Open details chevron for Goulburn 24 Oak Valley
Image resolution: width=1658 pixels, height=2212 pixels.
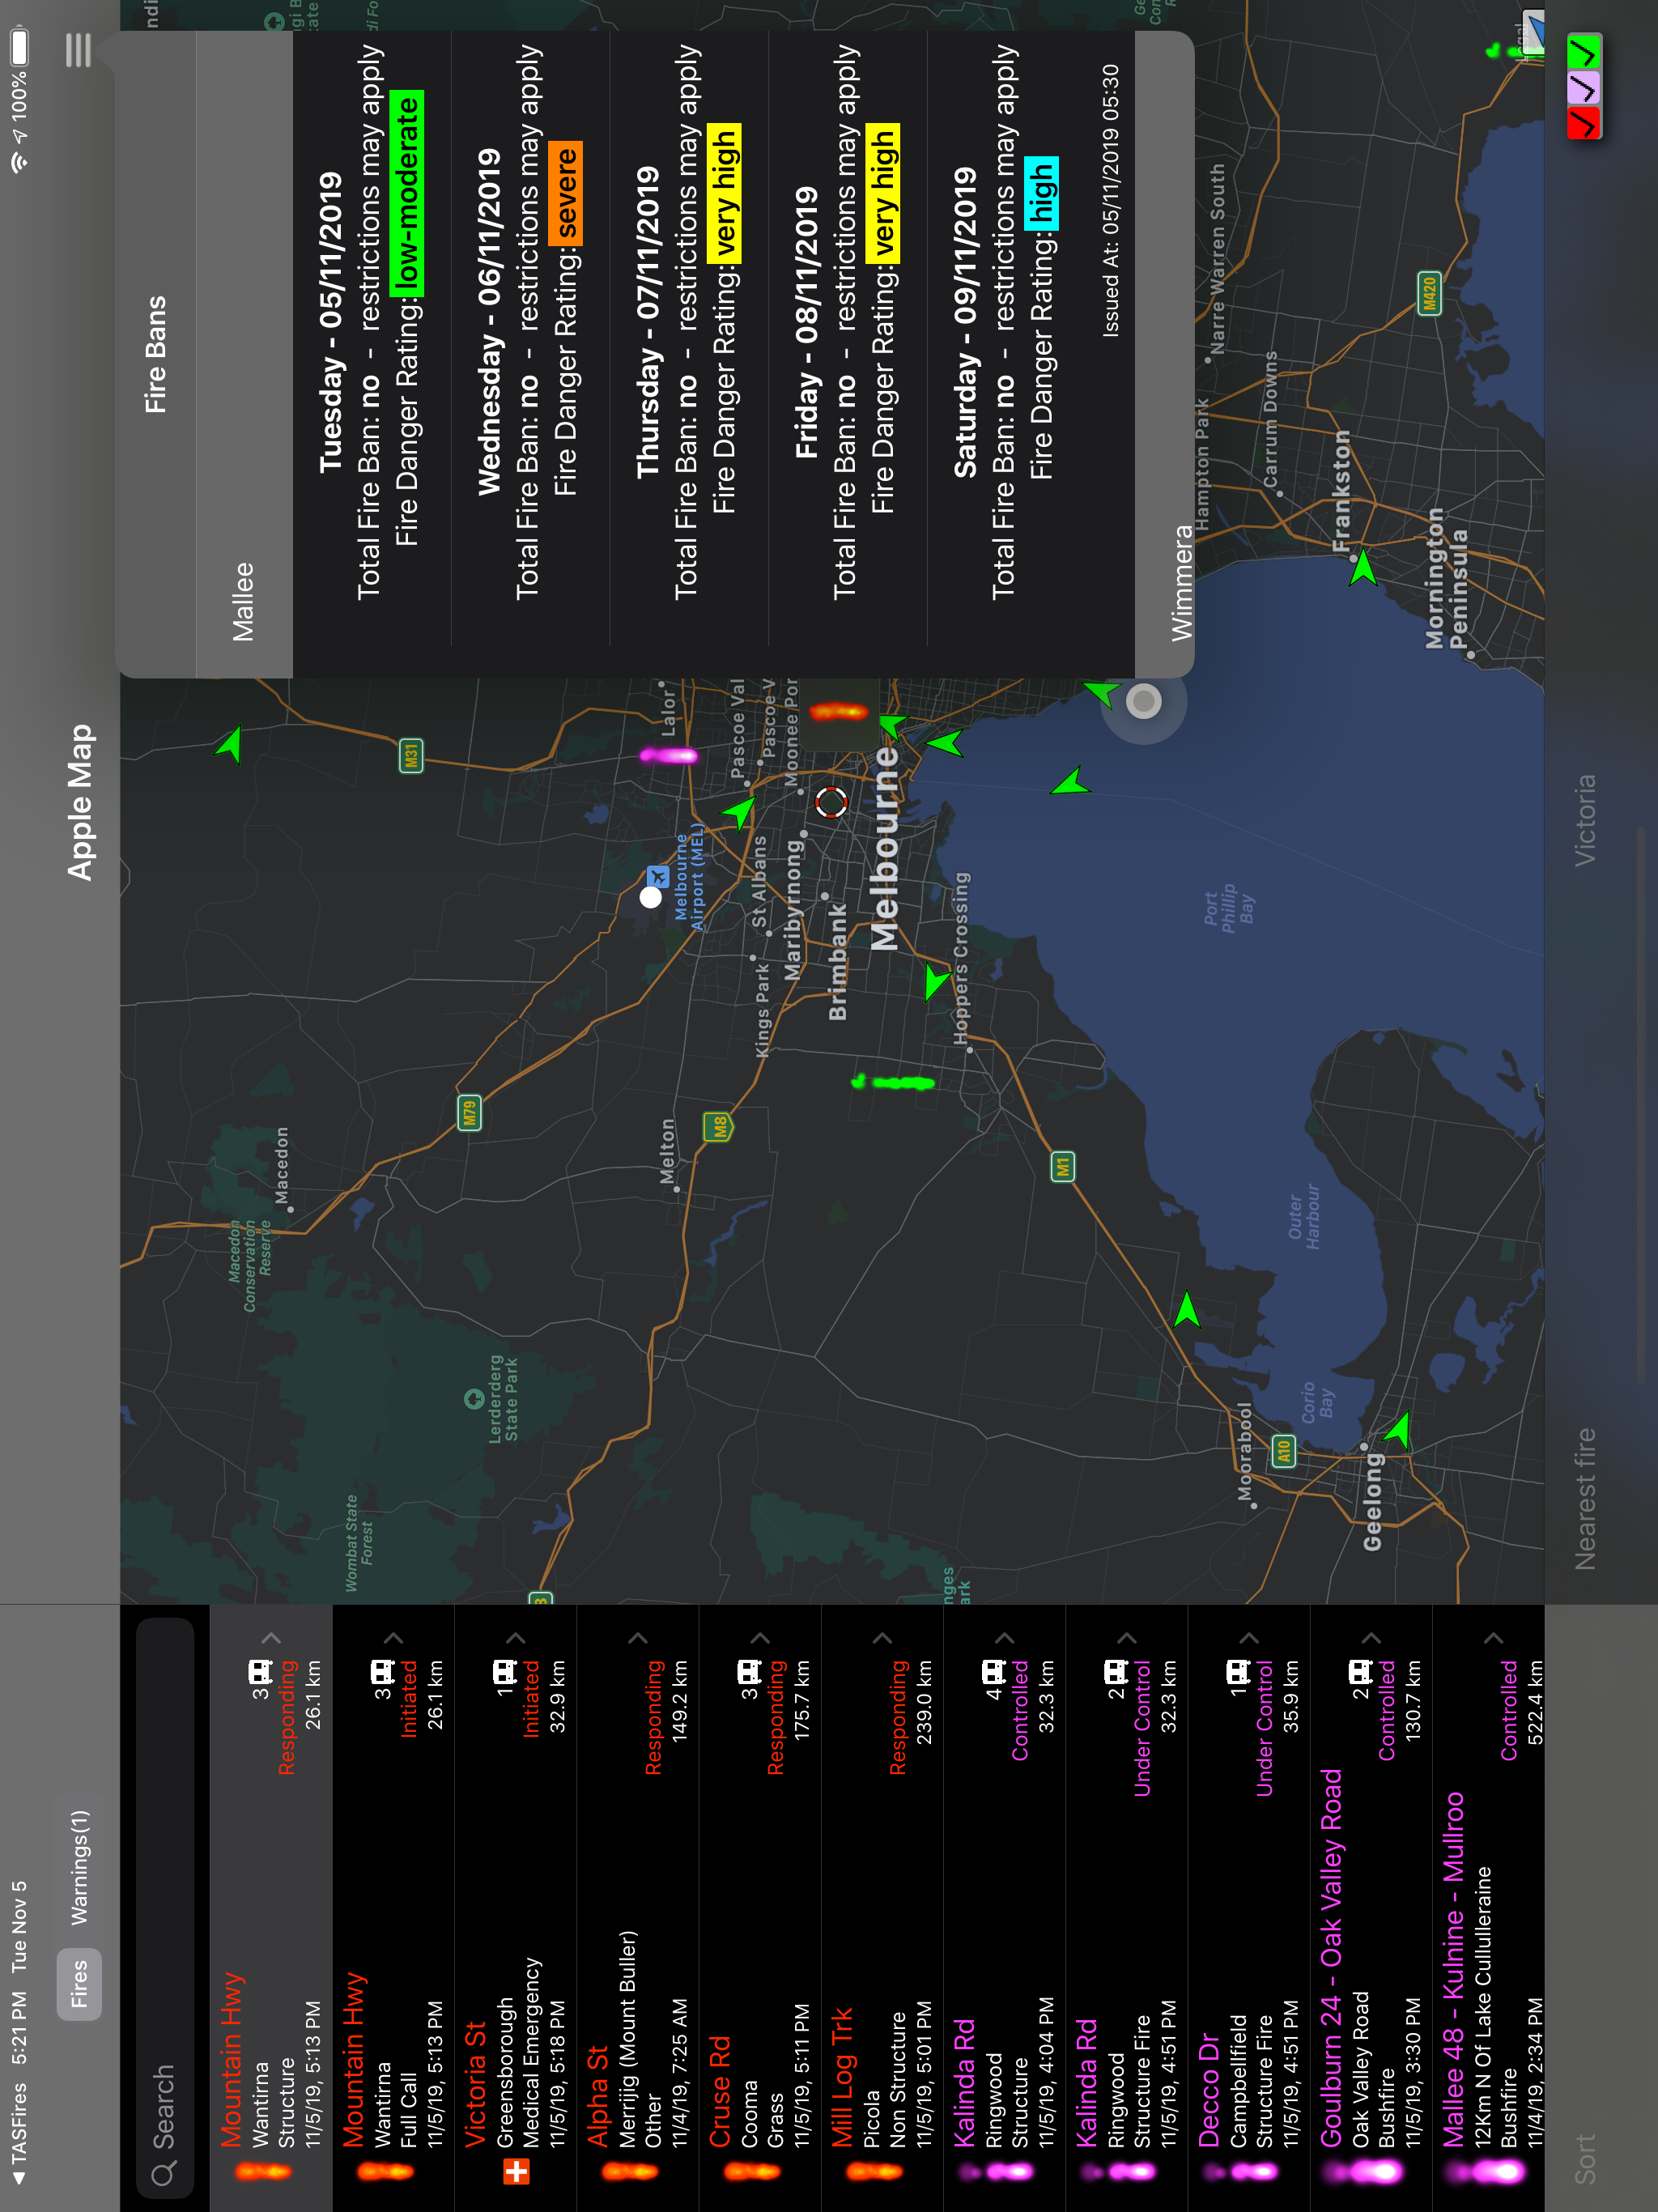[1371, 1638]
